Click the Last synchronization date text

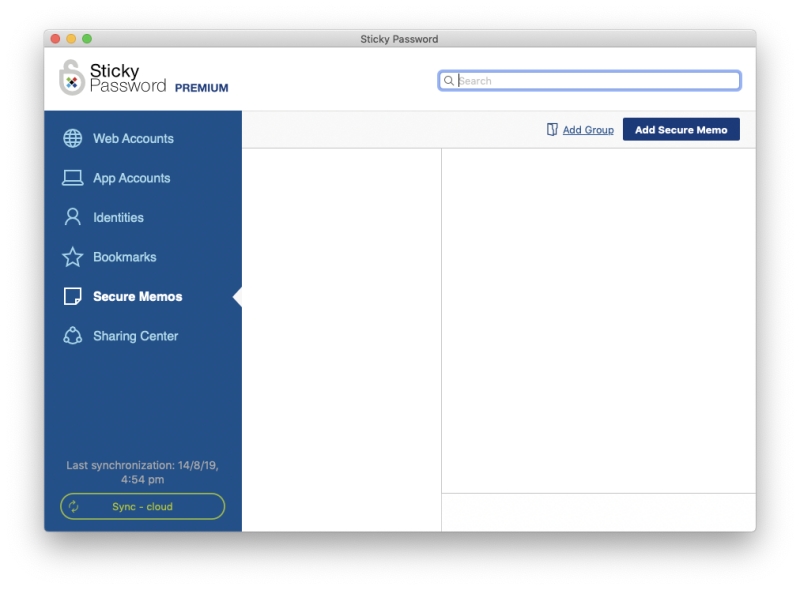click(142, 472)
